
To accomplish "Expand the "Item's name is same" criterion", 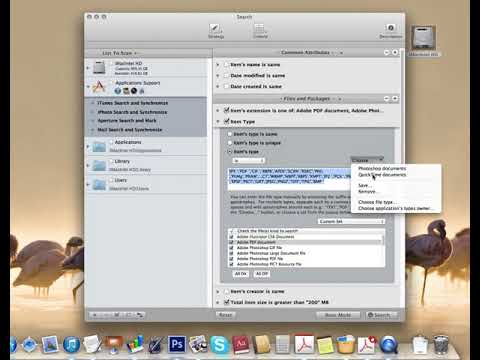I will (x=218, y=65).
